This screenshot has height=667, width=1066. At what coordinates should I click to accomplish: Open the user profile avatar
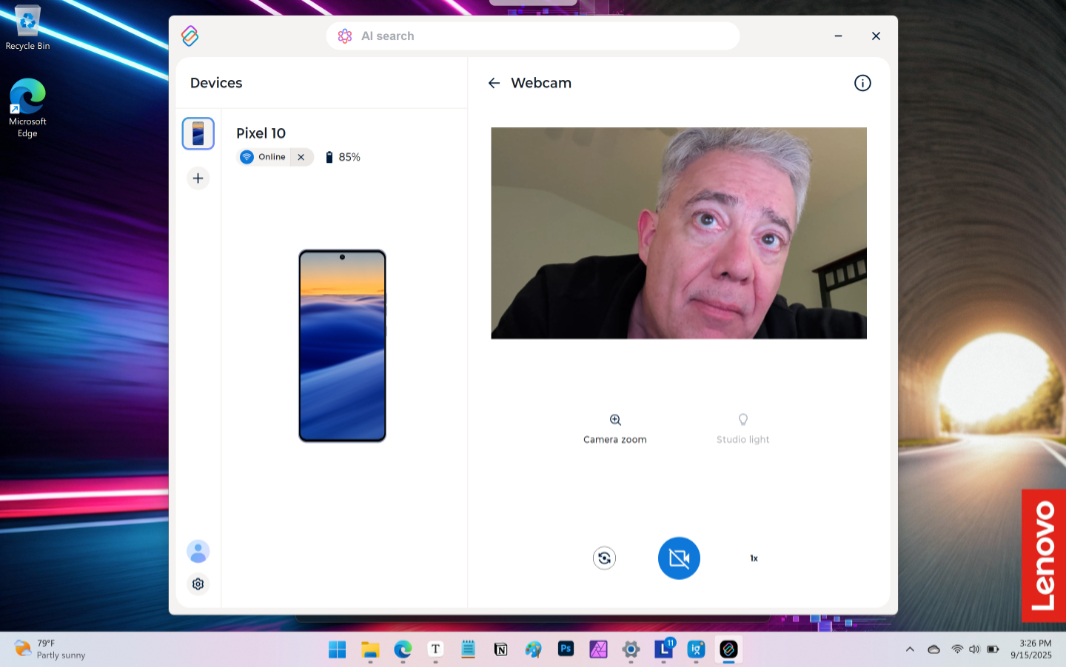coord(198,551)
